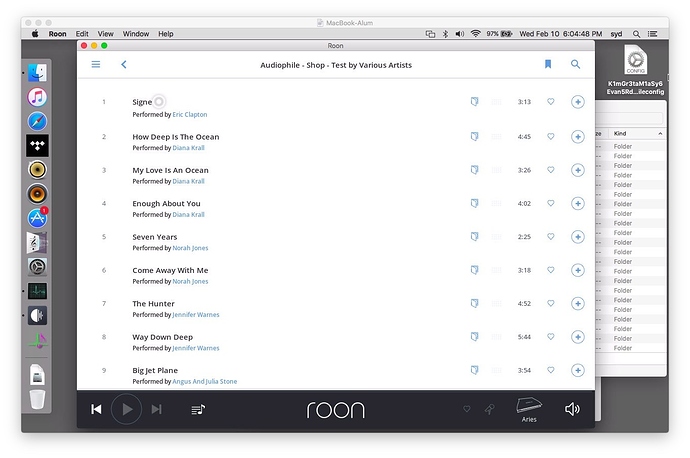Add Signe using the plus button
This screenshot has height=458, width=690.
click(578, 102)
